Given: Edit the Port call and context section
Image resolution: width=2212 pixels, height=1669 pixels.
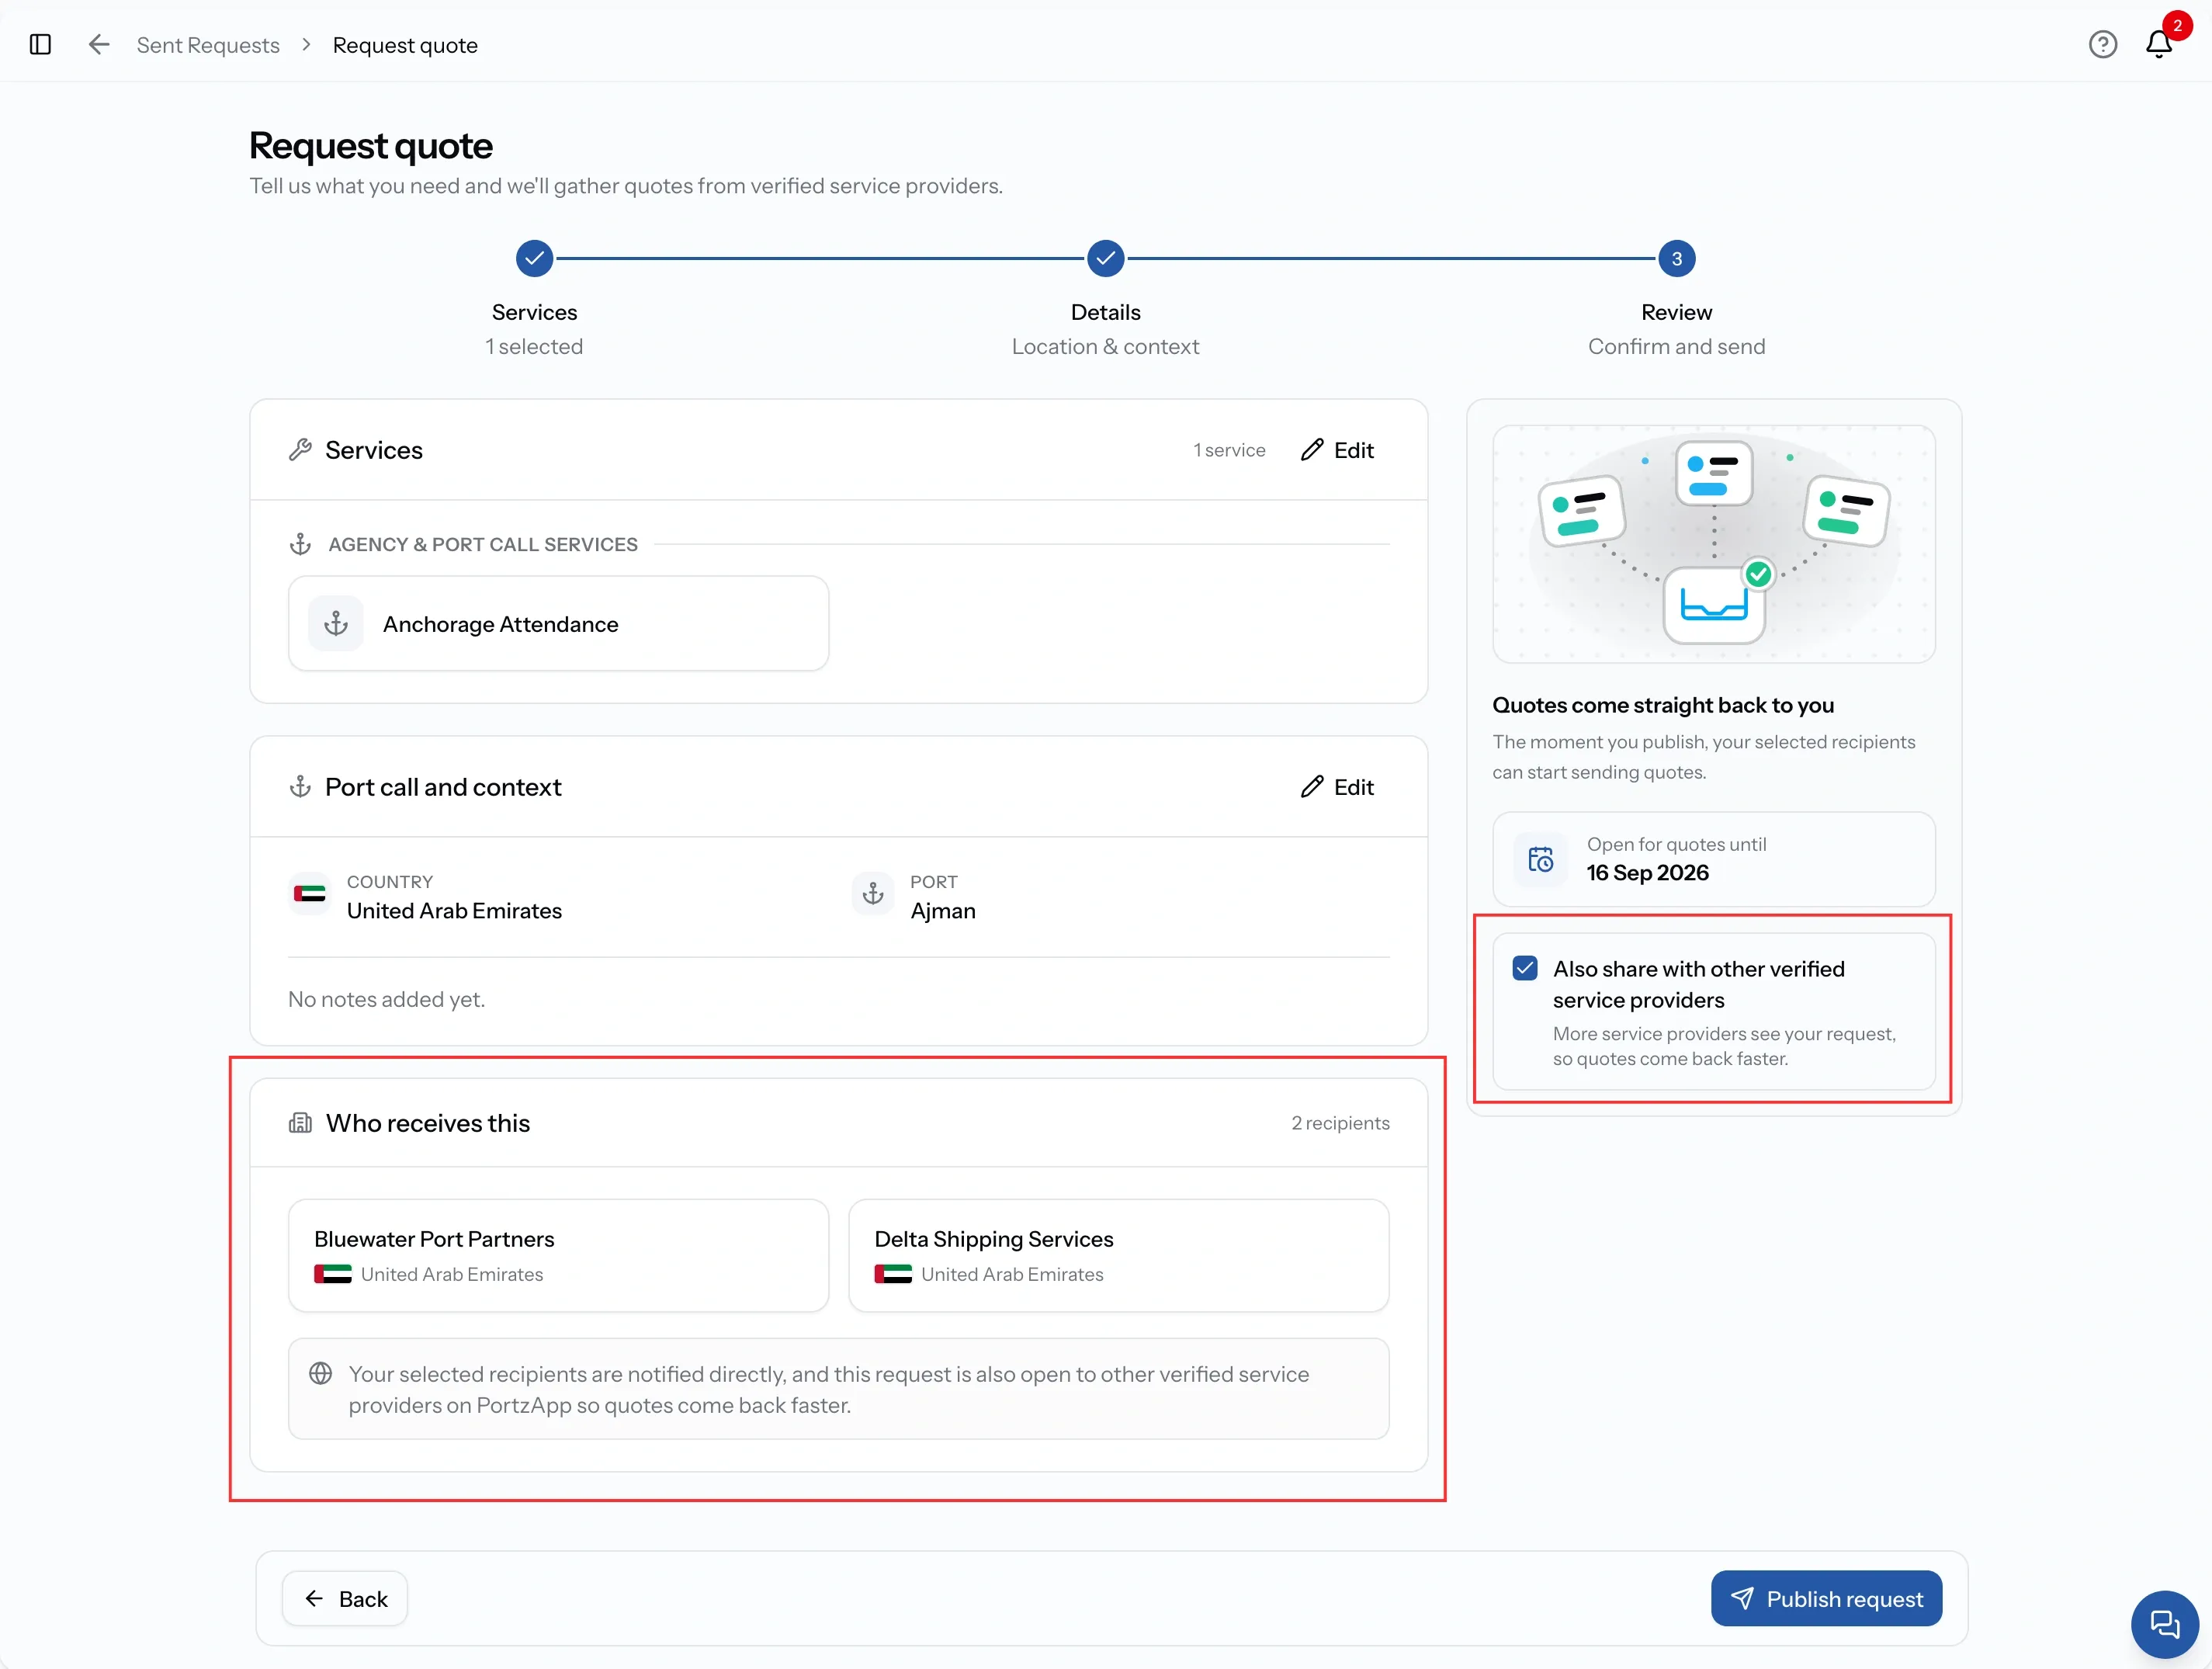Looking at the screenshot, I should (1337, 787).
